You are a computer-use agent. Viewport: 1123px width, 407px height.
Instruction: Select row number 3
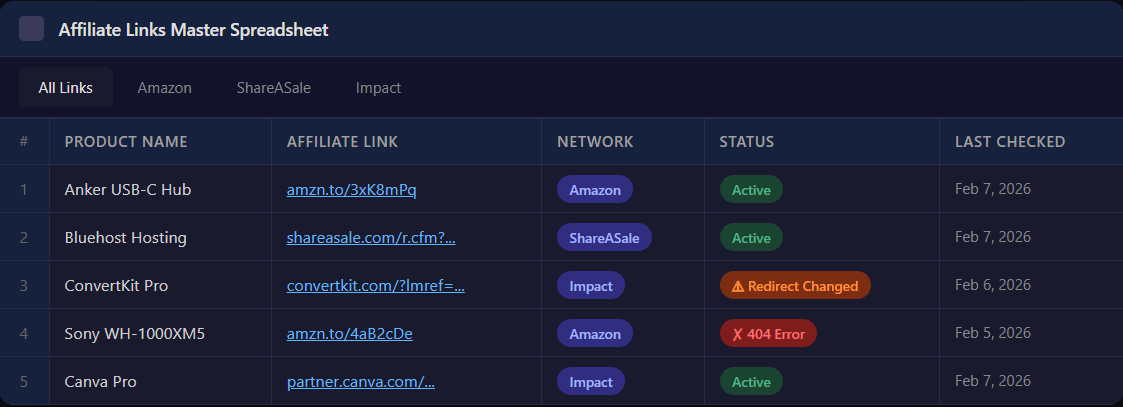[x=24, y=285]
